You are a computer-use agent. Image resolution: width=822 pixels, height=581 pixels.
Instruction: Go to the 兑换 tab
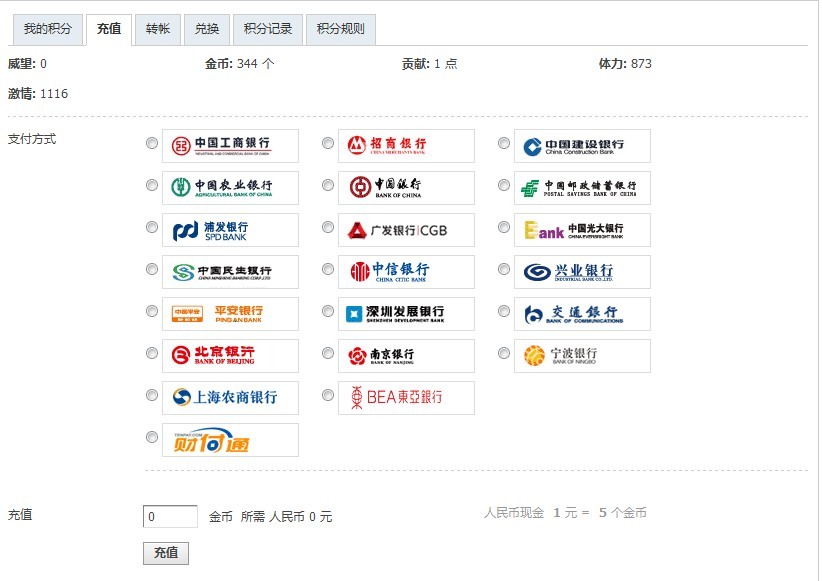(207, 29)
